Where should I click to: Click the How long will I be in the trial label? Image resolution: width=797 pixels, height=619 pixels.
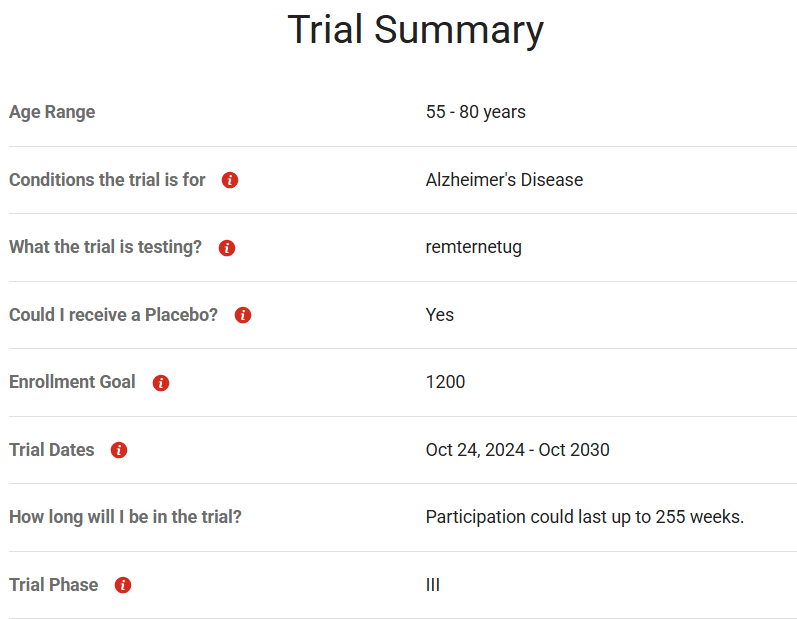pos(125,517)
